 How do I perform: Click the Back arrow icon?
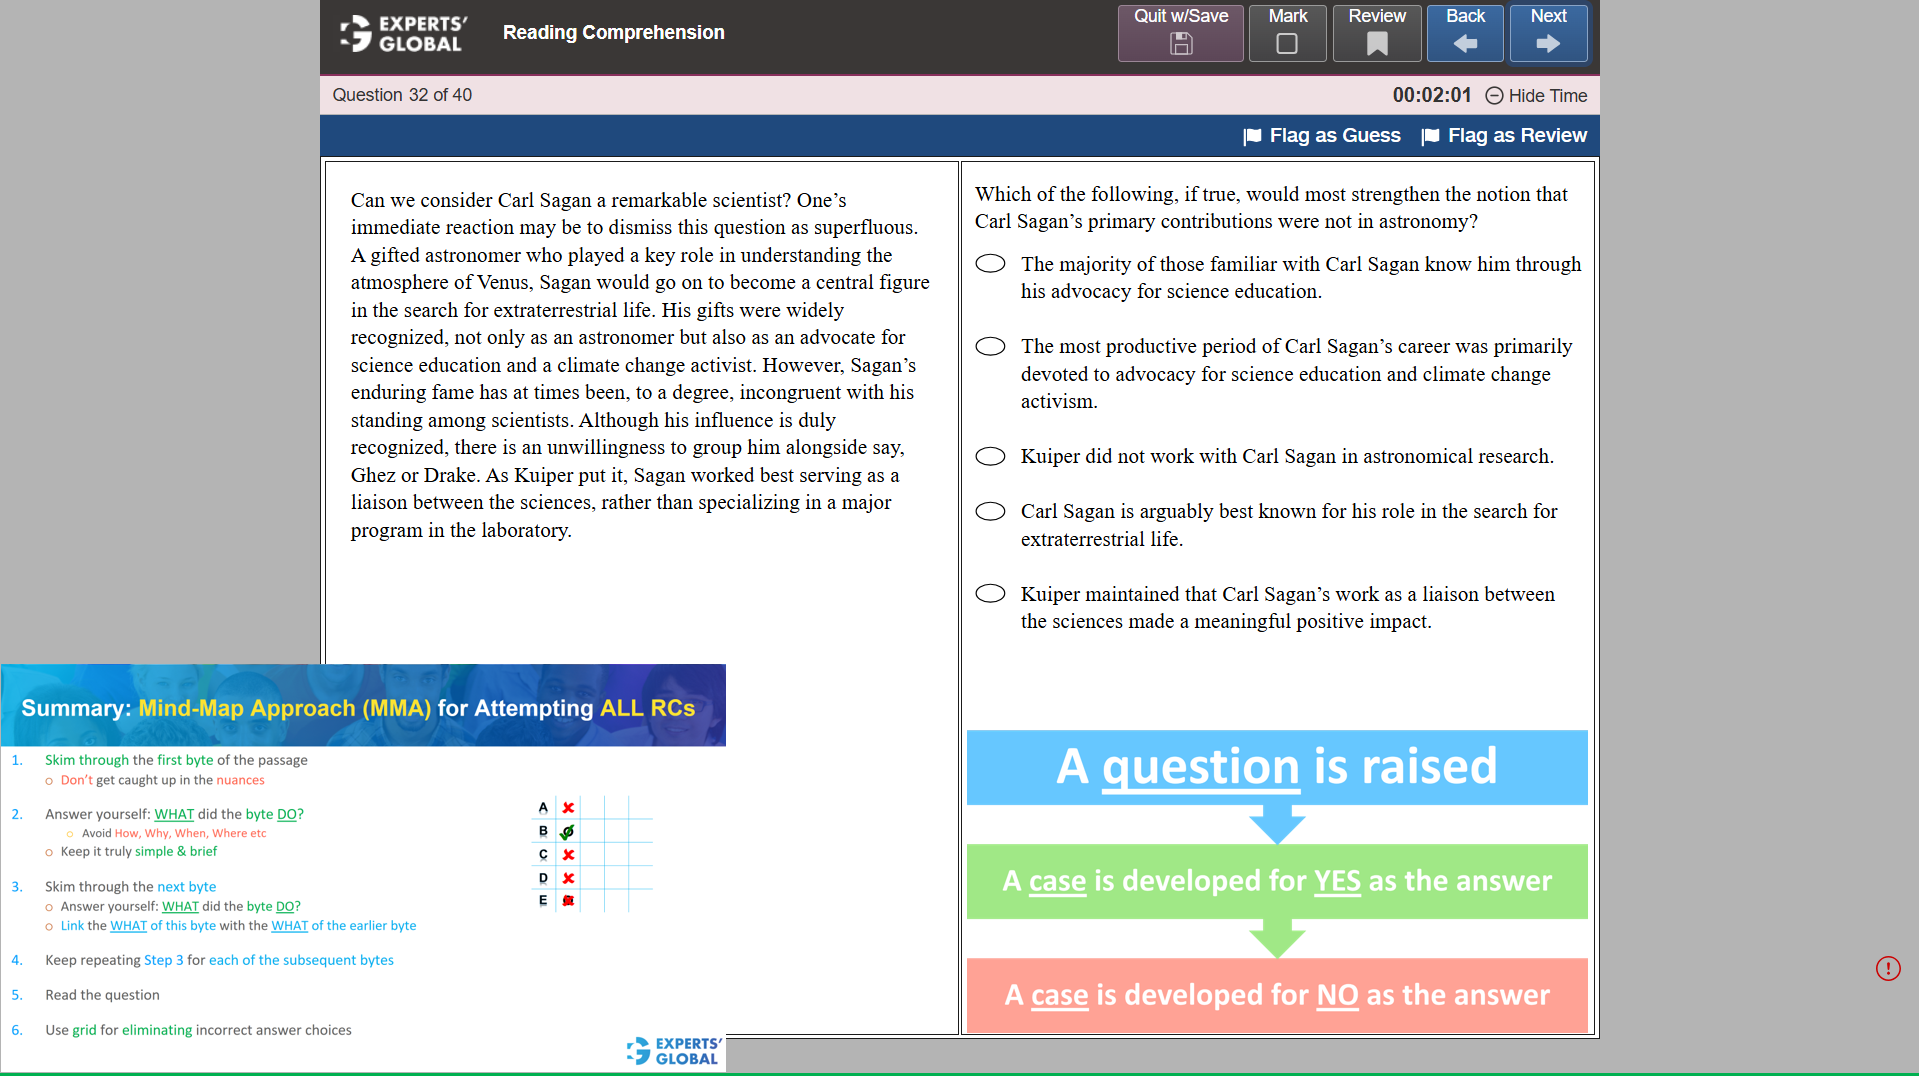click(1464, 43)
